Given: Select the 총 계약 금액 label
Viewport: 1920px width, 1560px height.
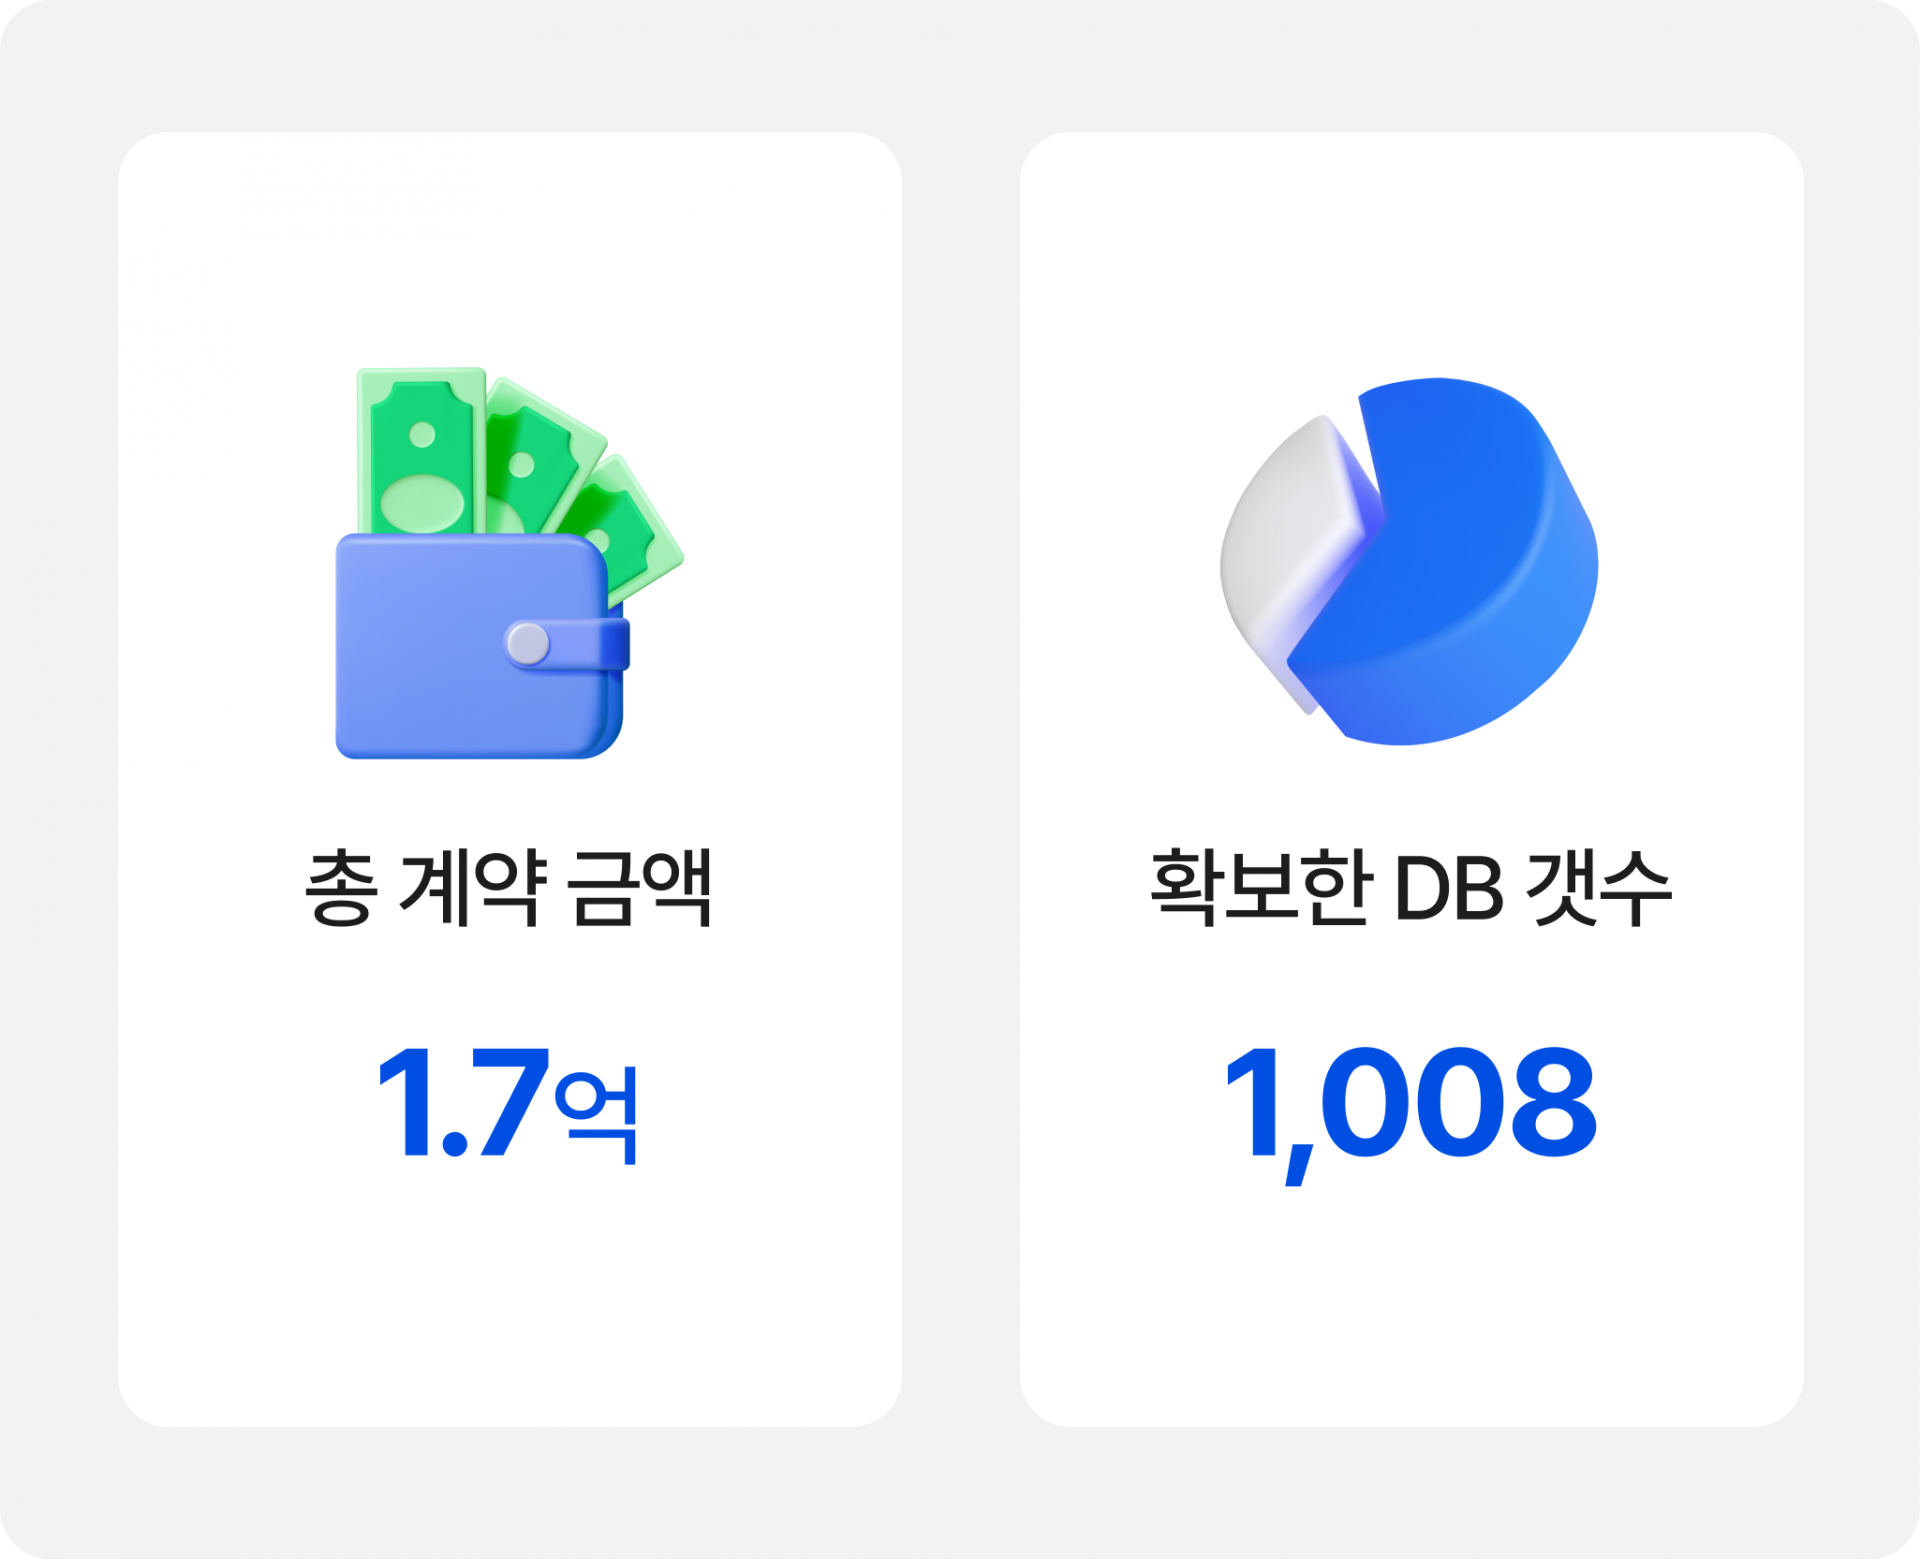Looking at the screenshot, I should [x=508, y=888].
